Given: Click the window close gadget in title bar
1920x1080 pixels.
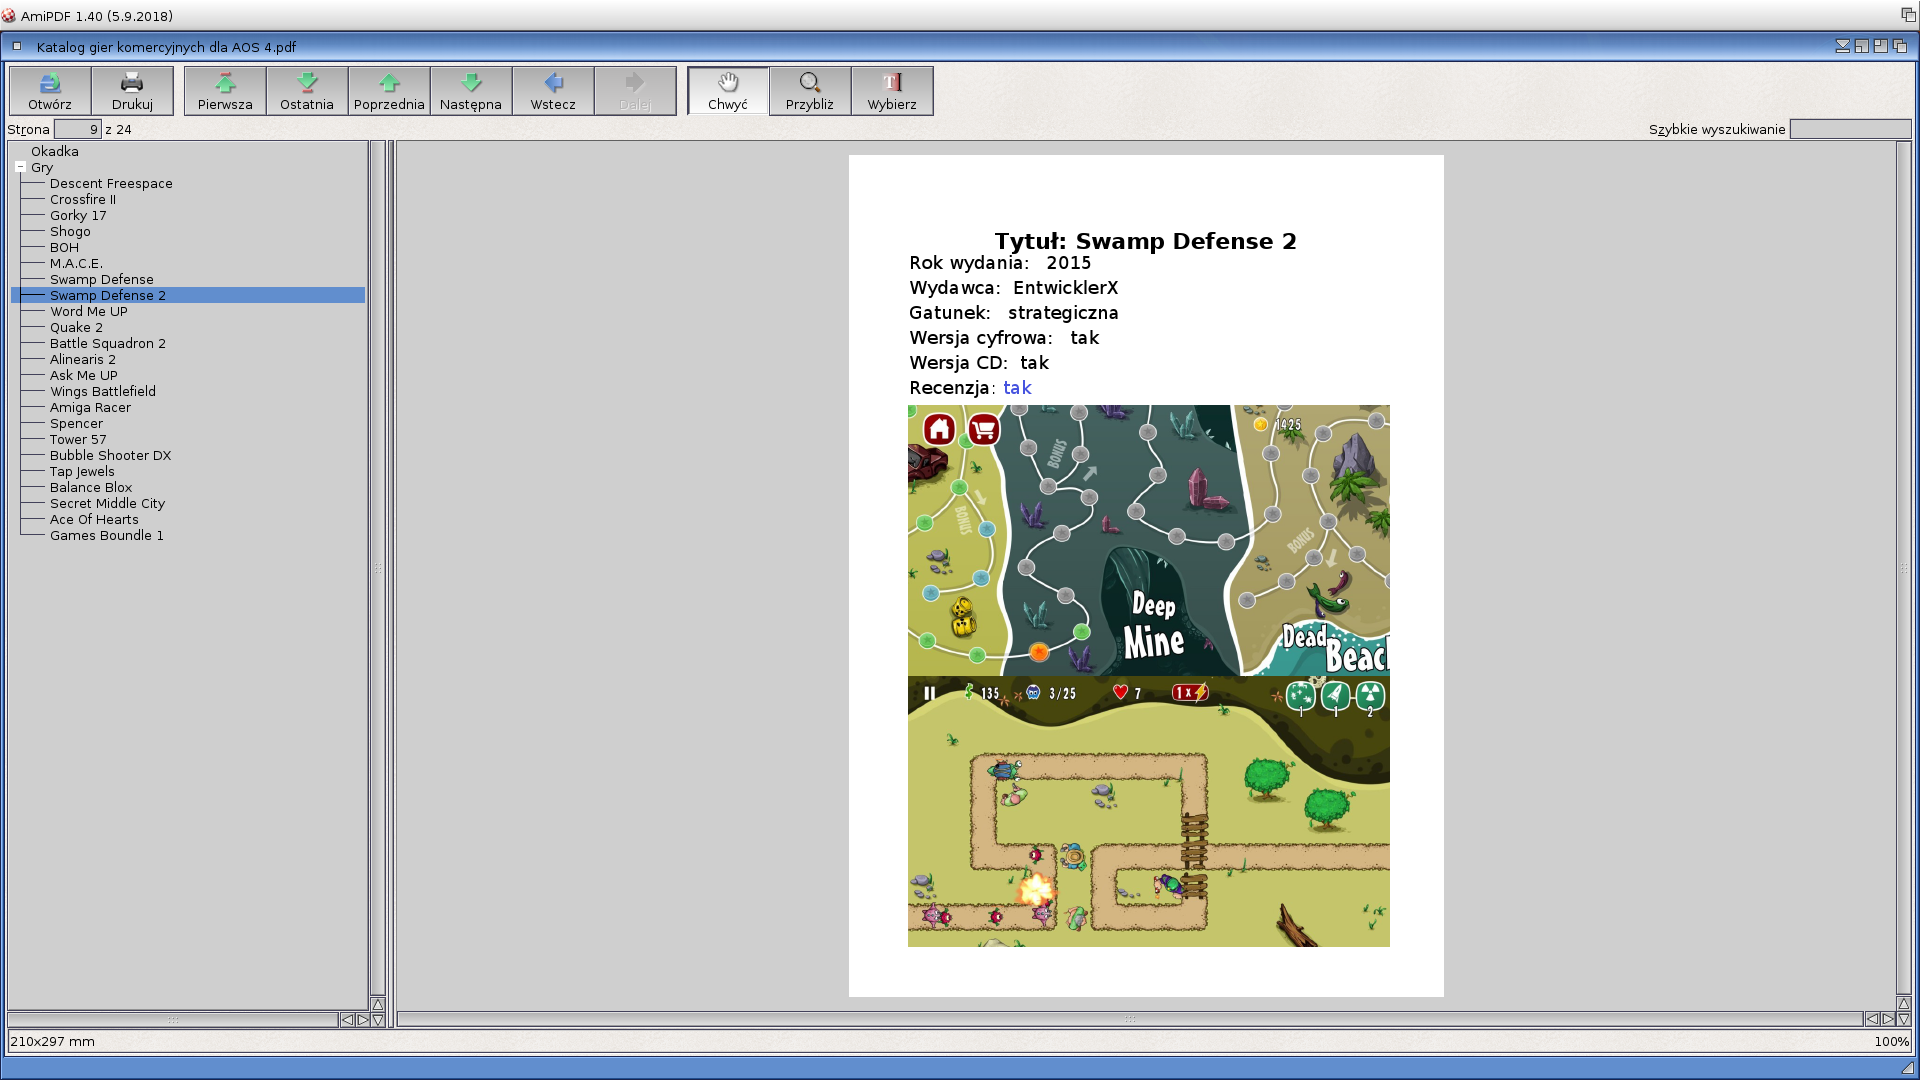Looking at the screenshot, I should pos(17,46).
